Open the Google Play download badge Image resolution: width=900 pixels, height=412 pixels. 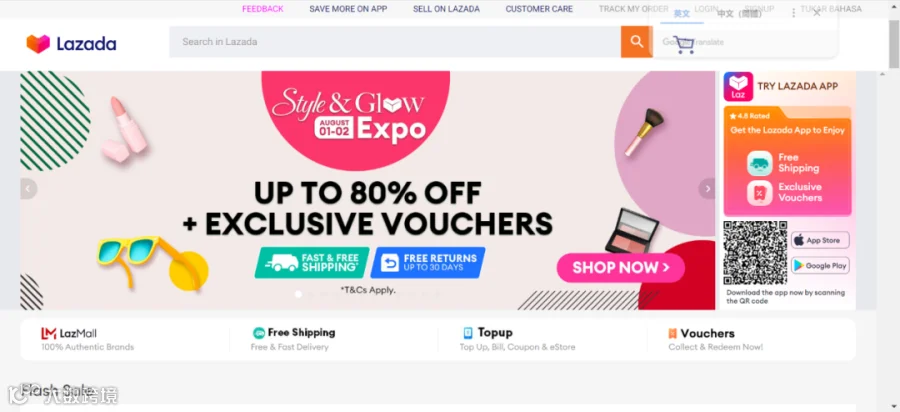point(820,266)
